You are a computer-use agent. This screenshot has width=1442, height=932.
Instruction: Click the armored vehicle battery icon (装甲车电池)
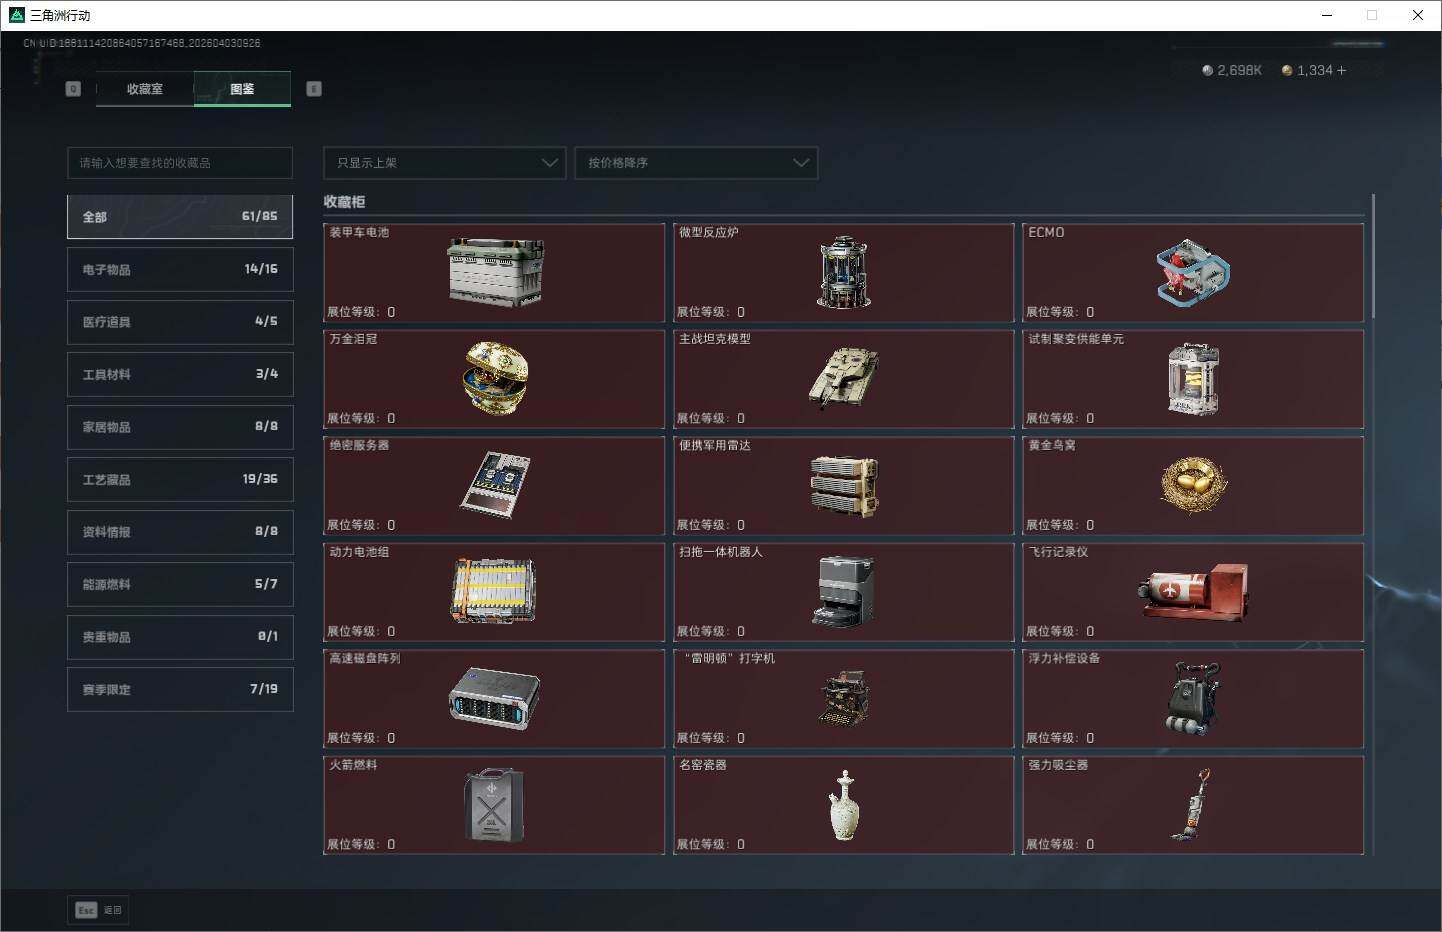coord(495,271)
